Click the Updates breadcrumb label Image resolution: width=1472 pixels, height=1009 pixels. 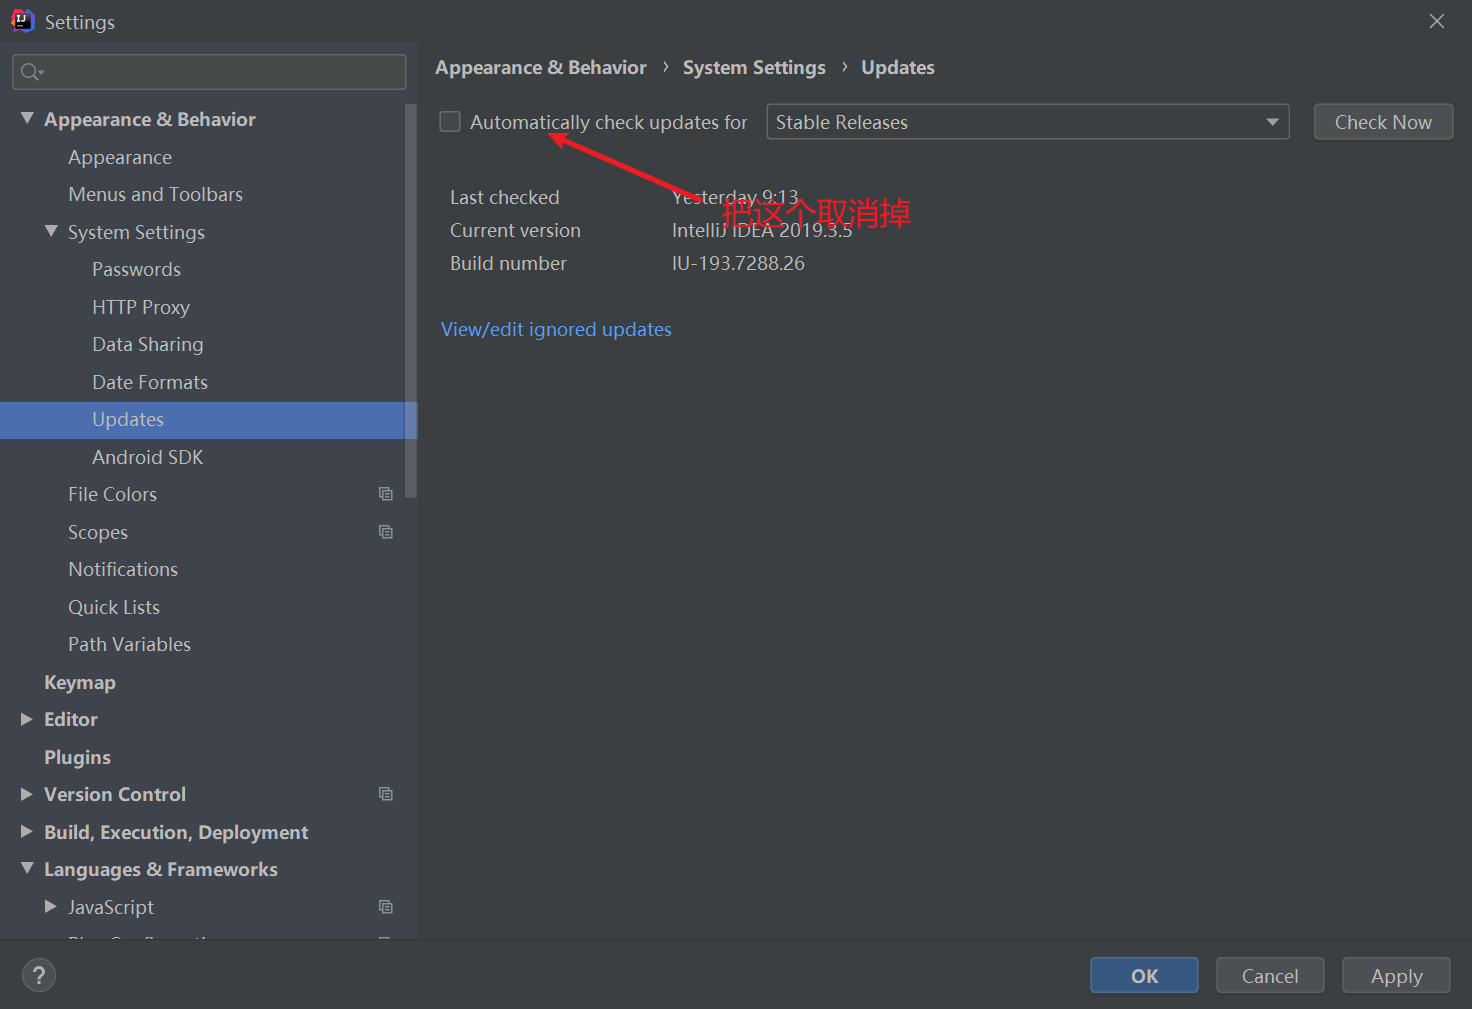coord(898,67)
